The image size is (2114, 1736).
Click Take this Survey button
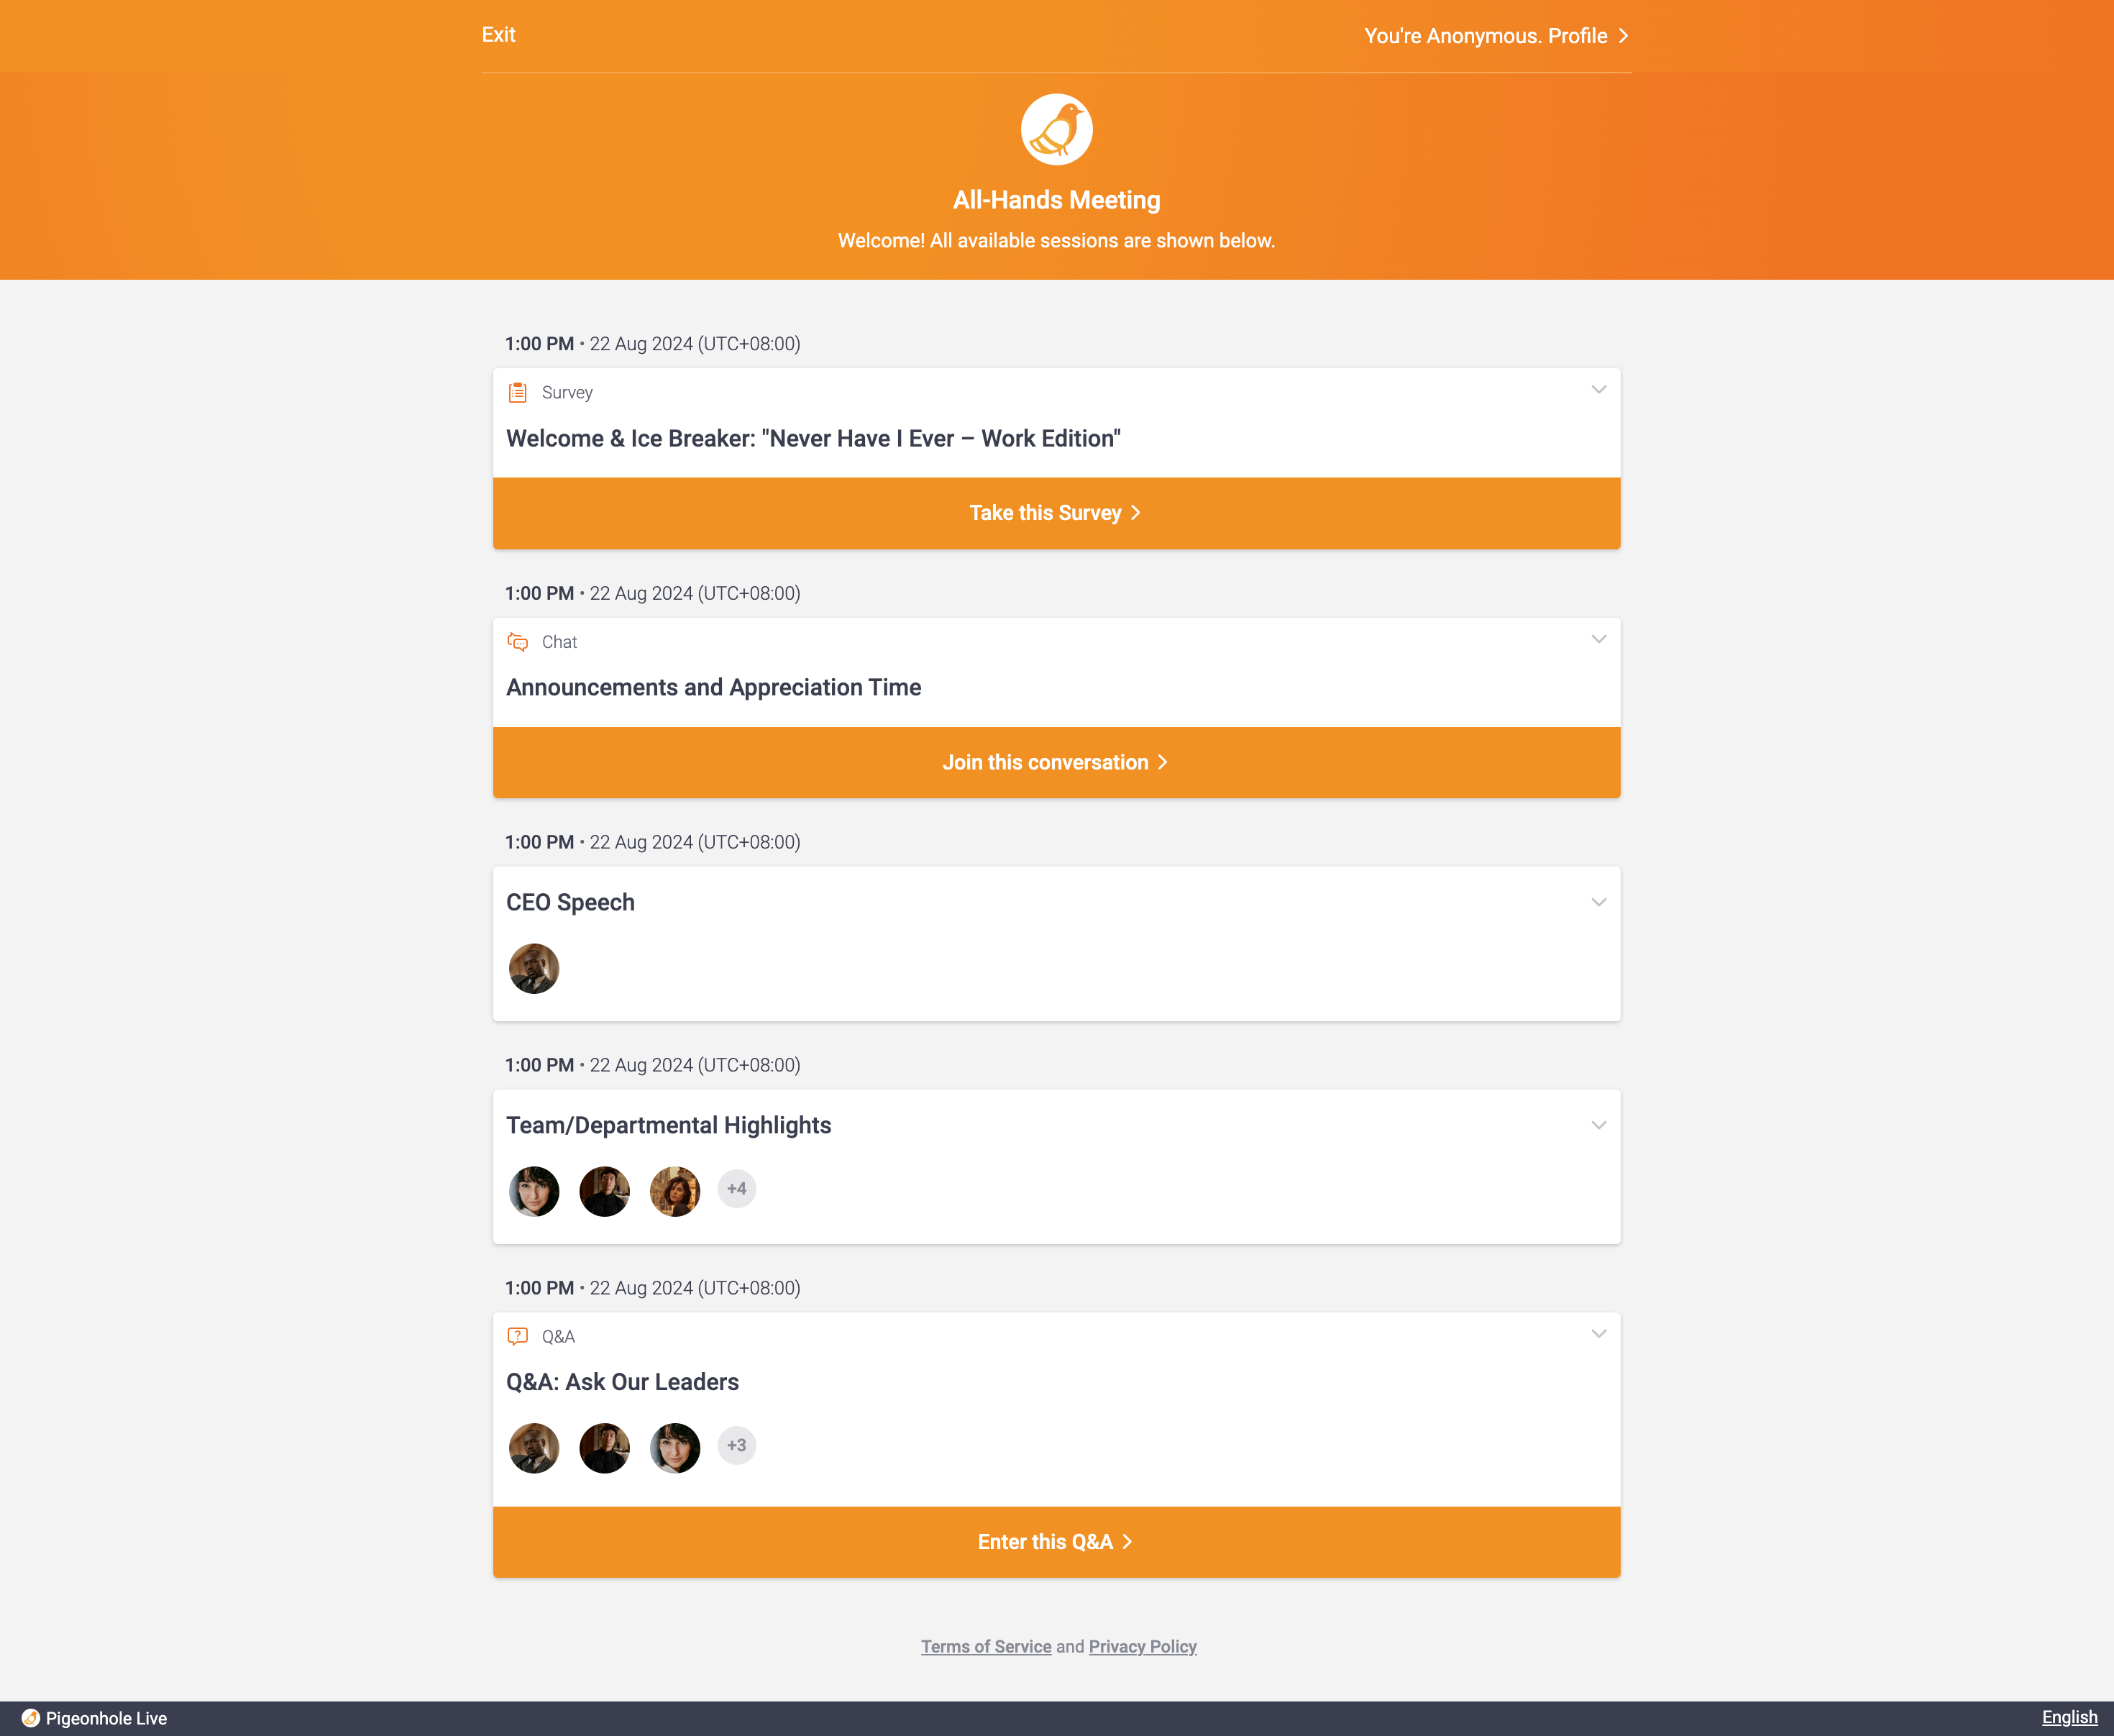pyautogui.click(x=1056, y=513)
